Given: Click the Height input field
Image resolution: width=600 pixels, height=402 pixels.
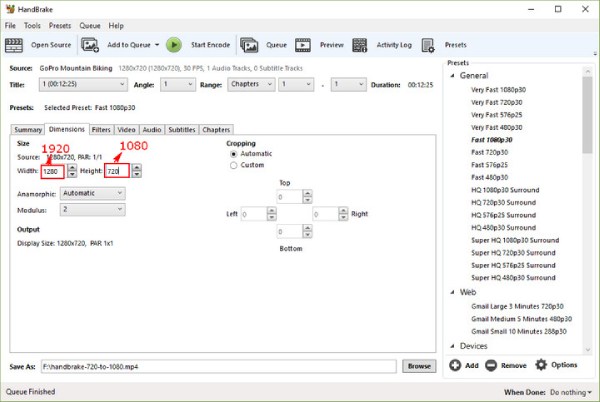Looking at the screenshot, I should (117, 171).
